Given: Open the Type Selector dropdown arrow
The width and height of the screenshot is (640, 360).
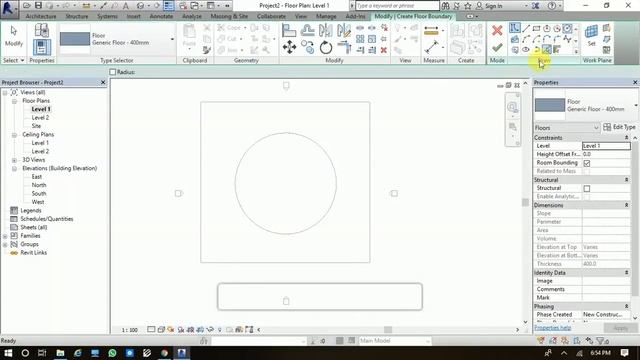Looking at the screenshot, I should point(172,40).
